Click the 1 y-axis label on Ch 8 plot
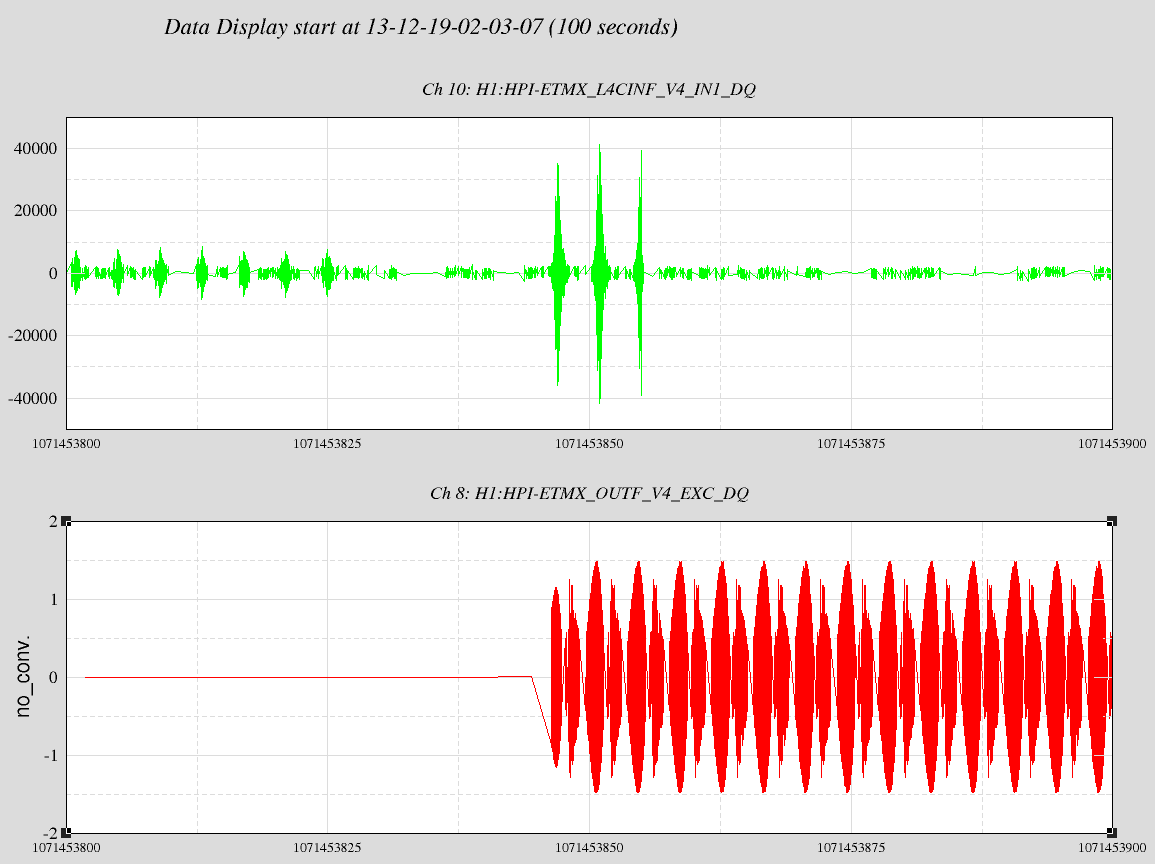1155x864 pixels. coord(53,600)
